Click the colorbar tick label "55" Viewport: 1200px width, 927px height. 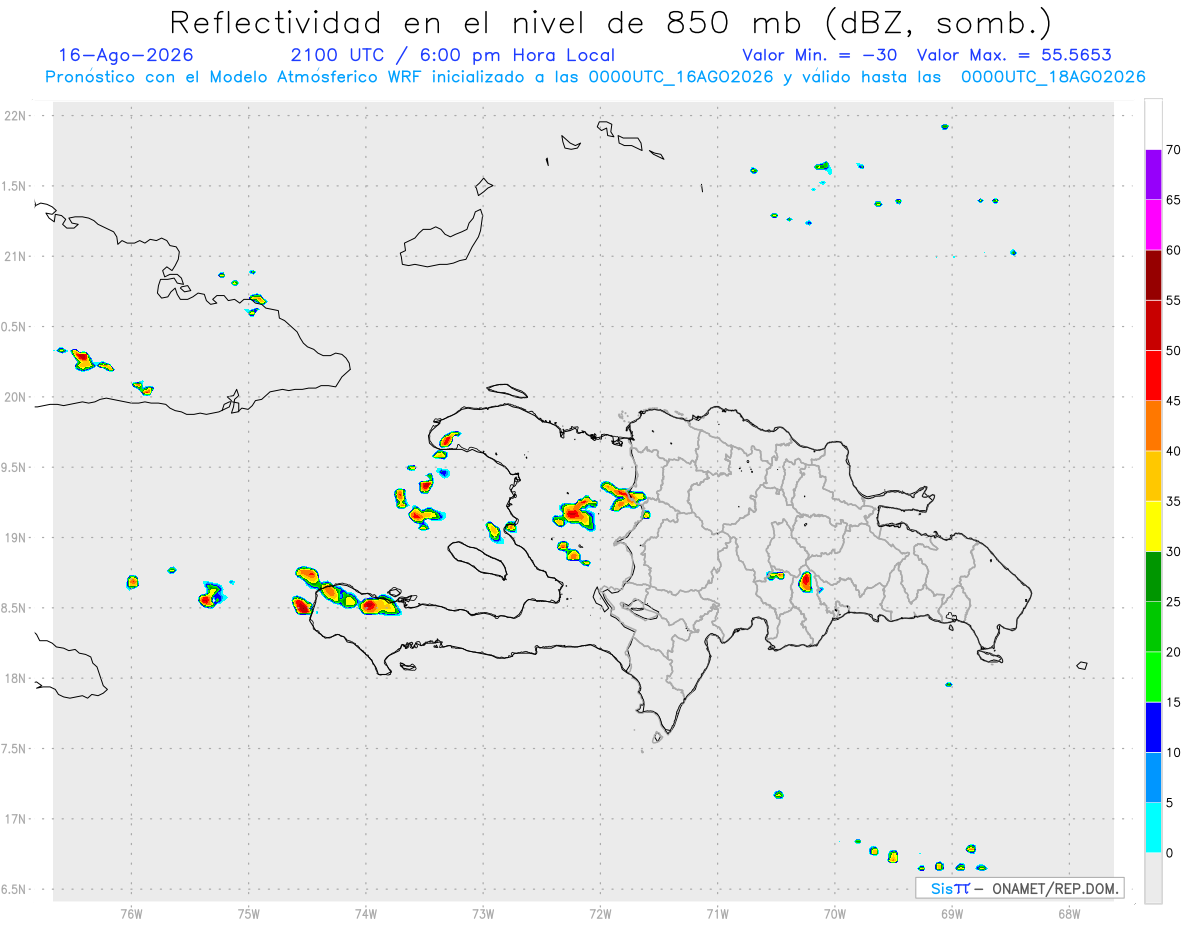1173,300
